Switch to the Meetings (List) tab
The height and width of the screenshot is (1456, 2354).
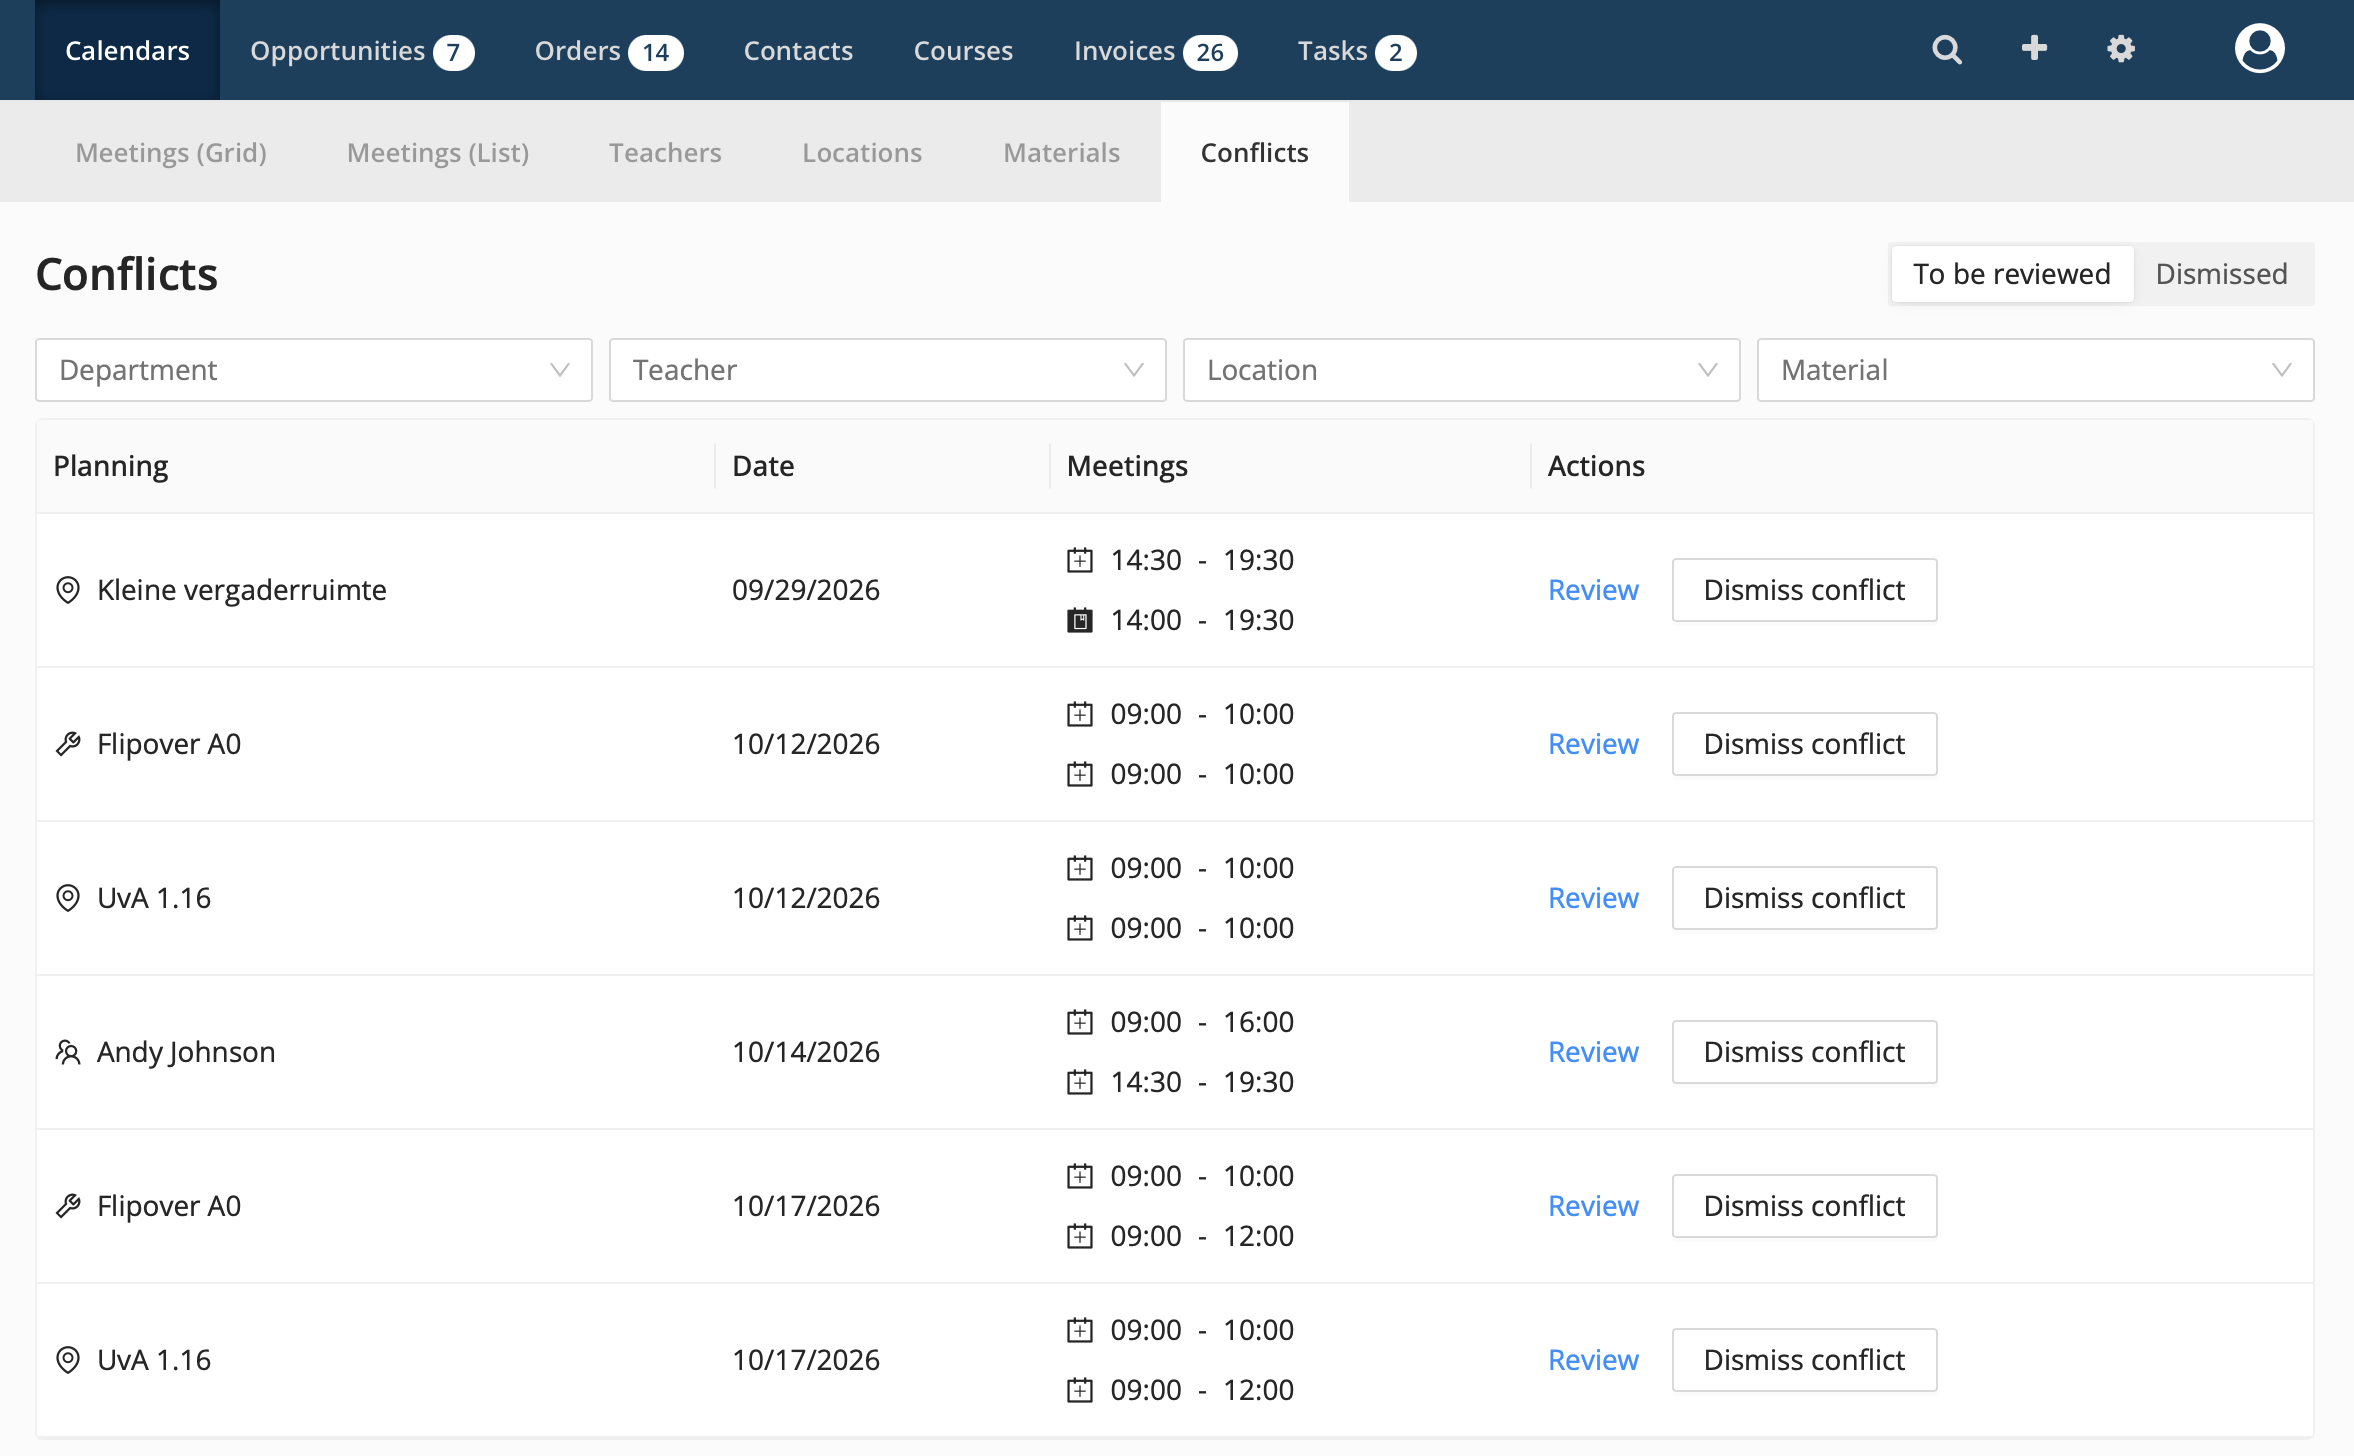(x=438, y=152)
